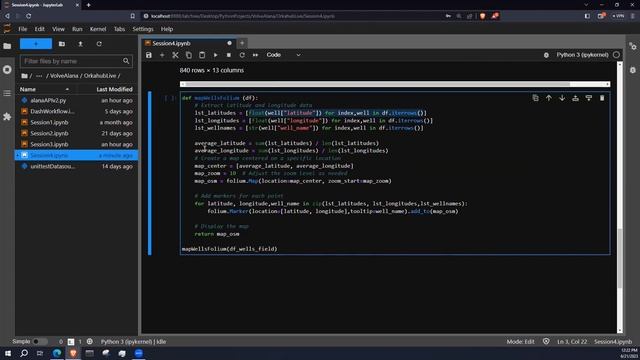Open the View menu
The height and width of the screenshot is (360, 640).
click(x=58, y=29)
